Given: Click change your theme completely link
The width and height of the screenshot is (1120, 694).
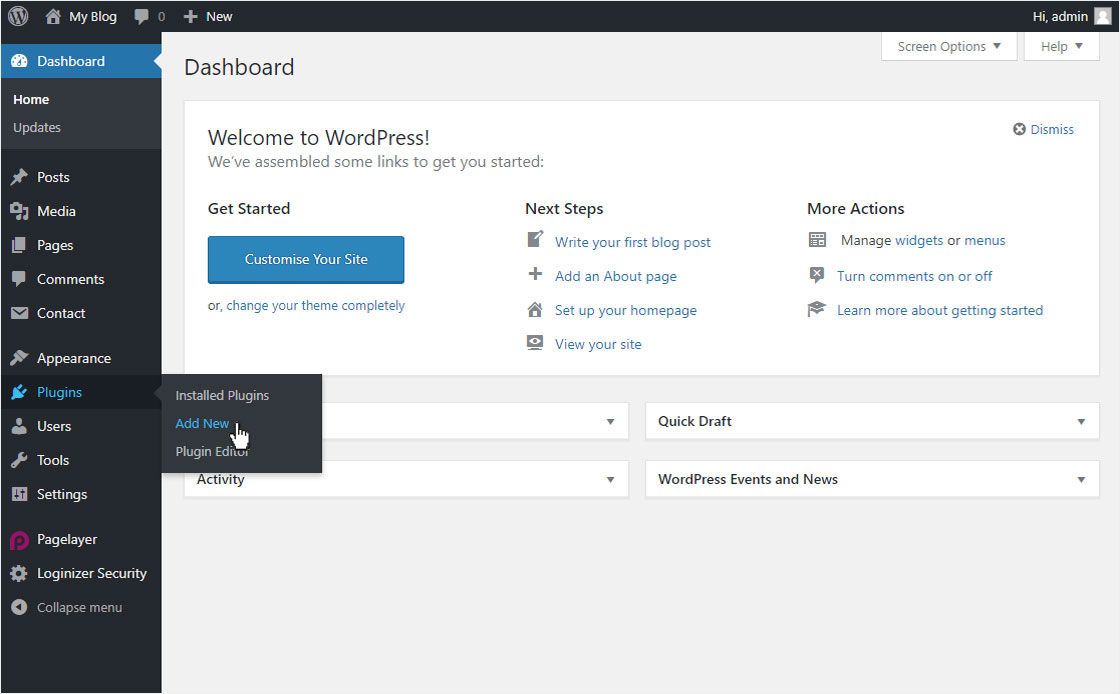Looking at the screenshot, I should click(316, 306).
